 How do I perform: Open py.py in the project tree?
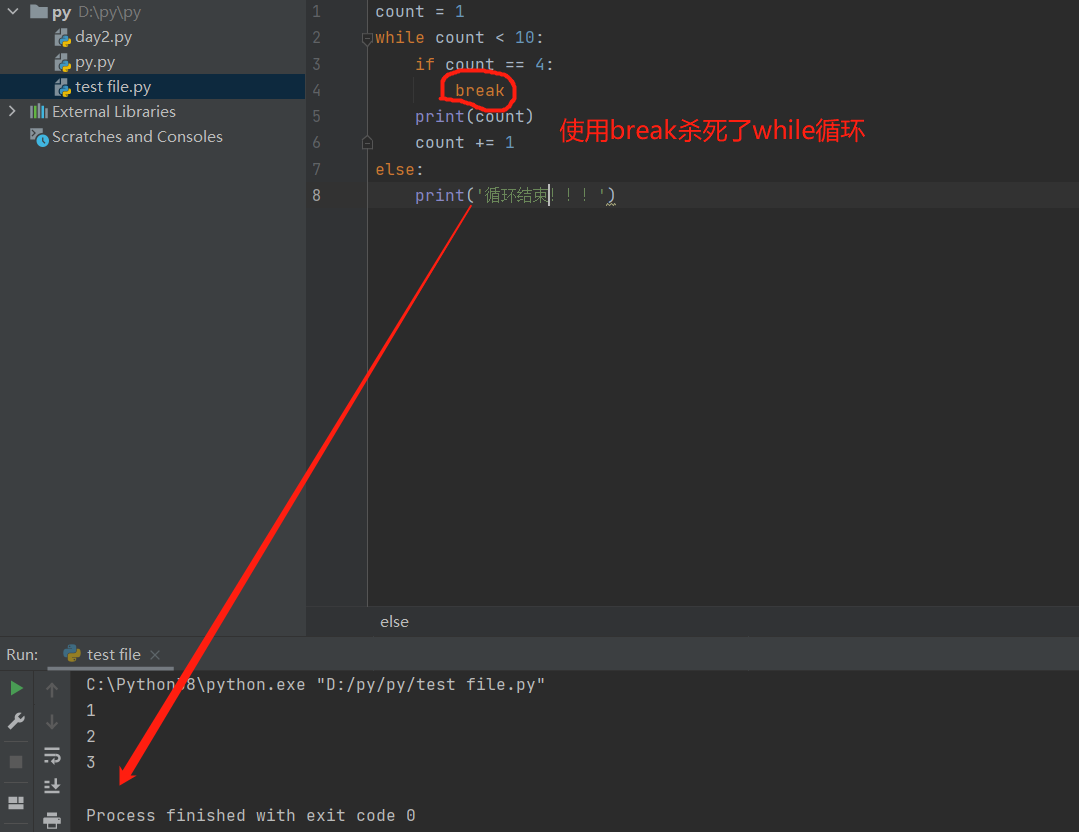click(x=95, y=62)
